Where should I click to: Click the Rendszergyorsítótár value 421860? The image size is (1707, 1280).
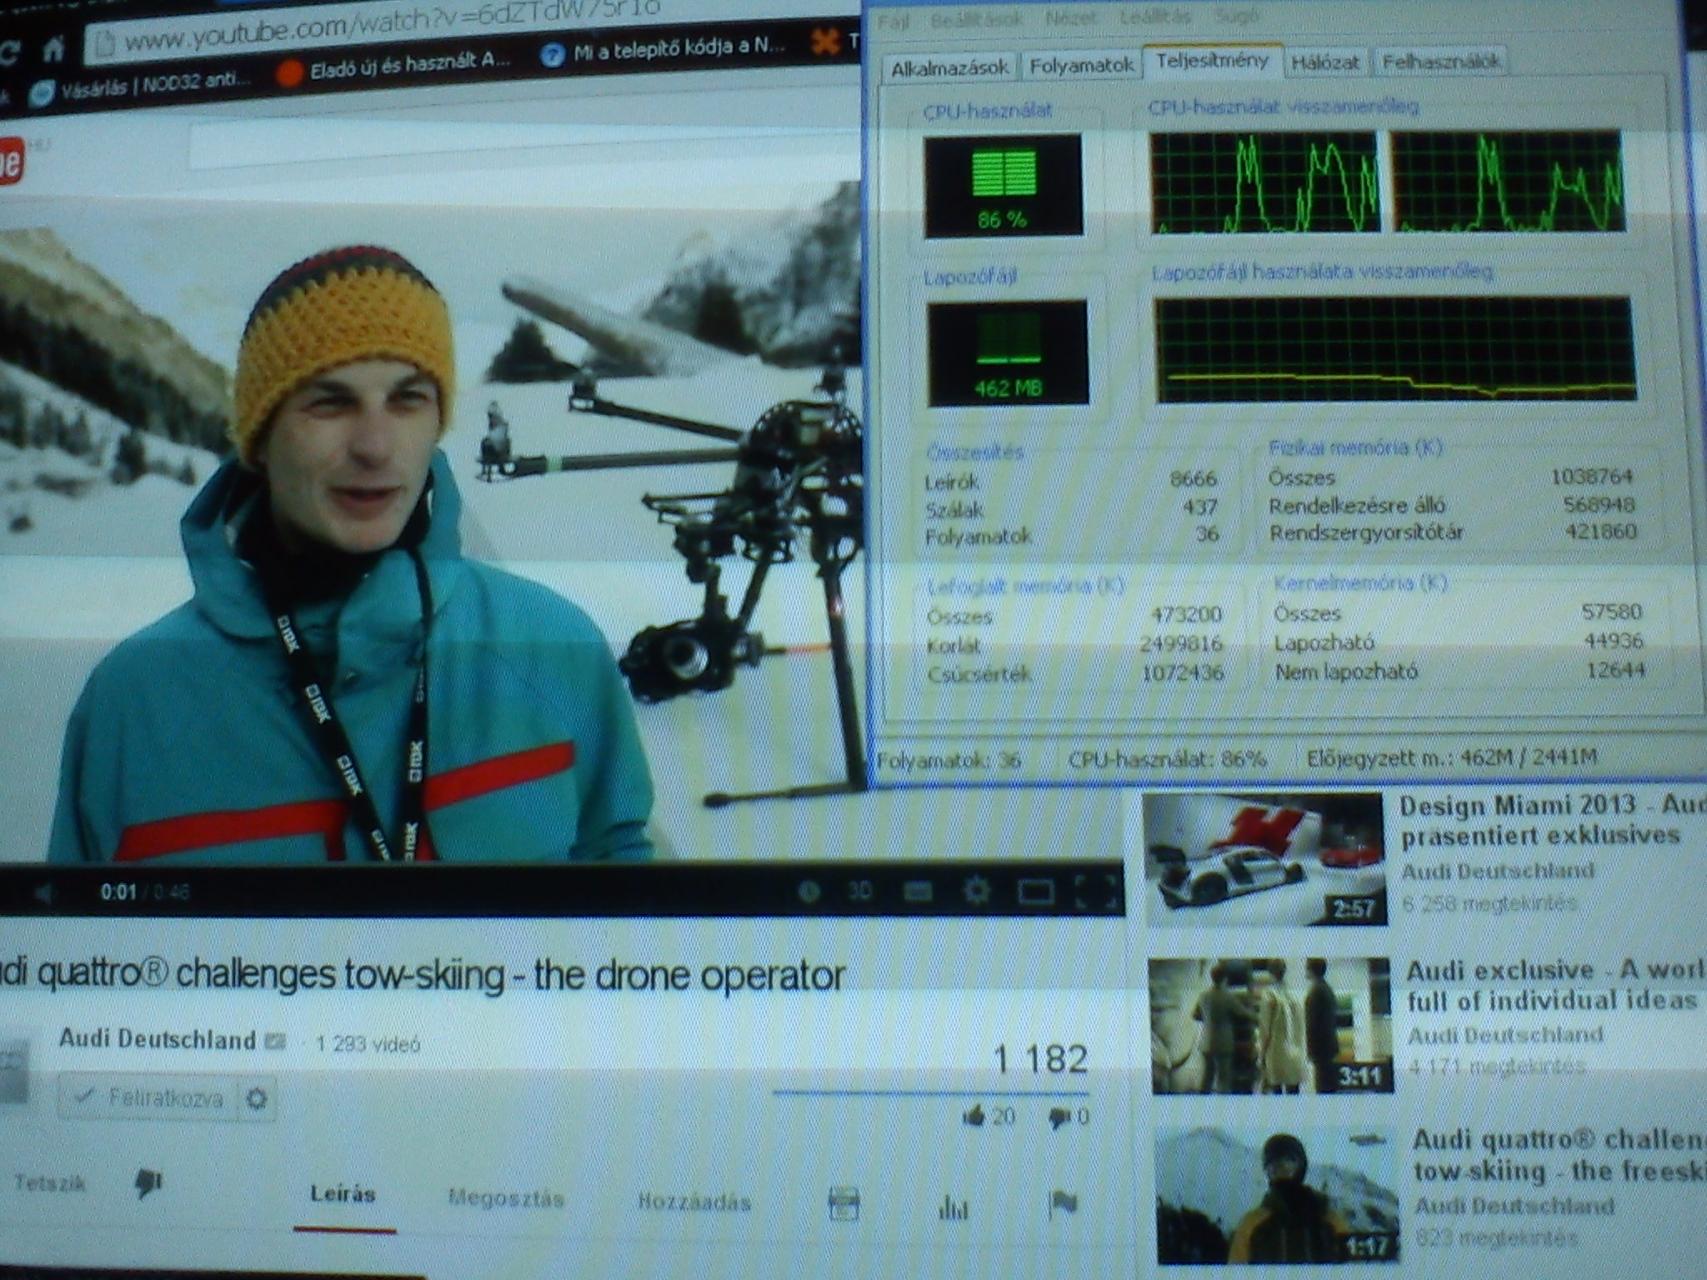click(x=1600, y=531)
